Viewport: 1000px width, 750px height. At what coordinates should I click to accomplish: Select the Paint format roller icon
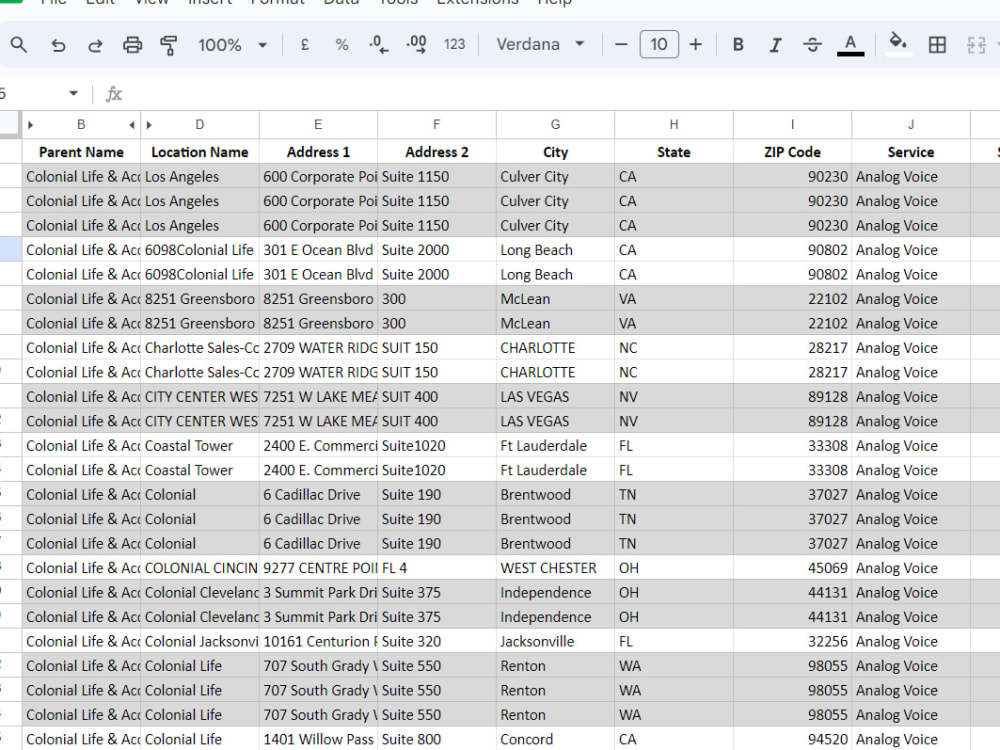[169, 45]
